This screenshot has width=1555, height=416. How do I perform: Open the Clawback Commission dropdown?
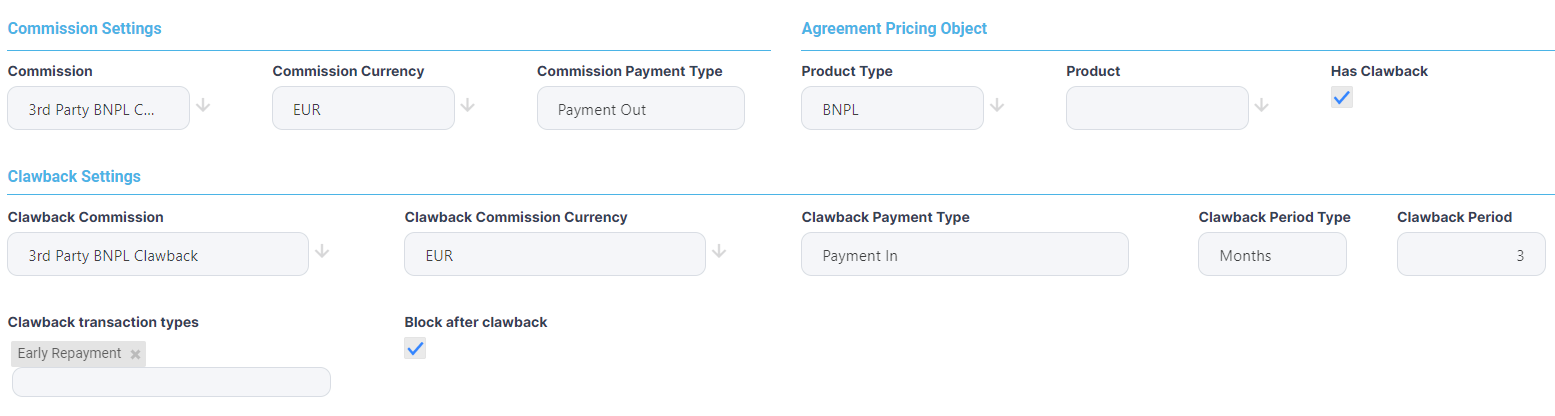(x=158, y=255)
